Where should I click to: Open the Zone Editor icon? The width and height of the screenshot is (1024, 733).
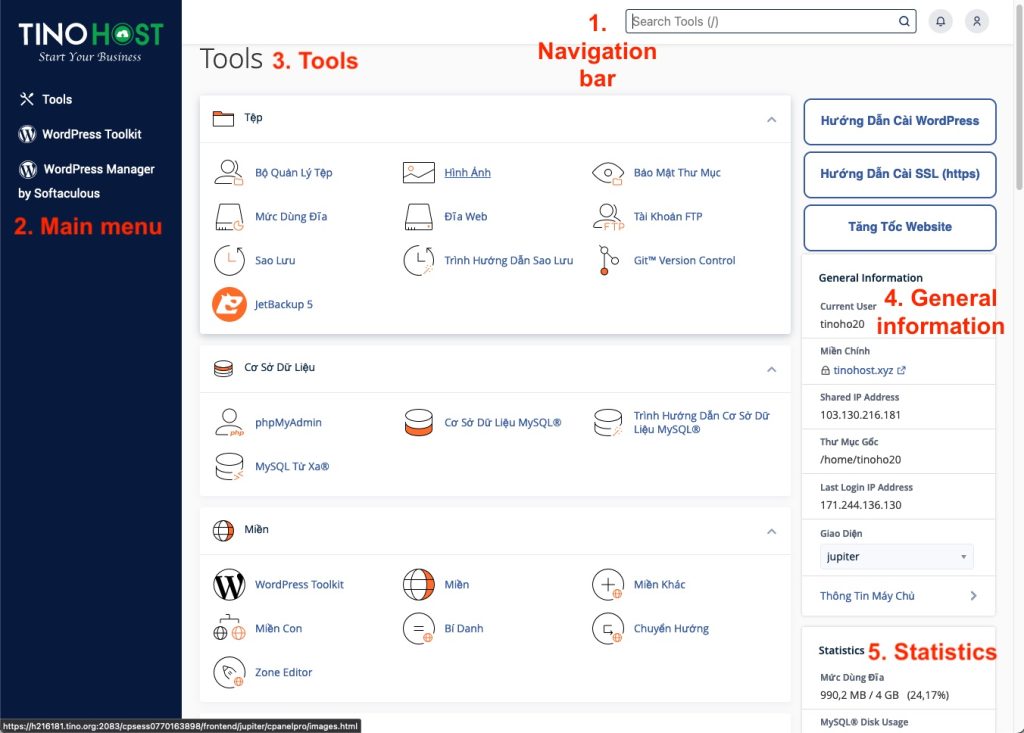[x=229, y=672]
